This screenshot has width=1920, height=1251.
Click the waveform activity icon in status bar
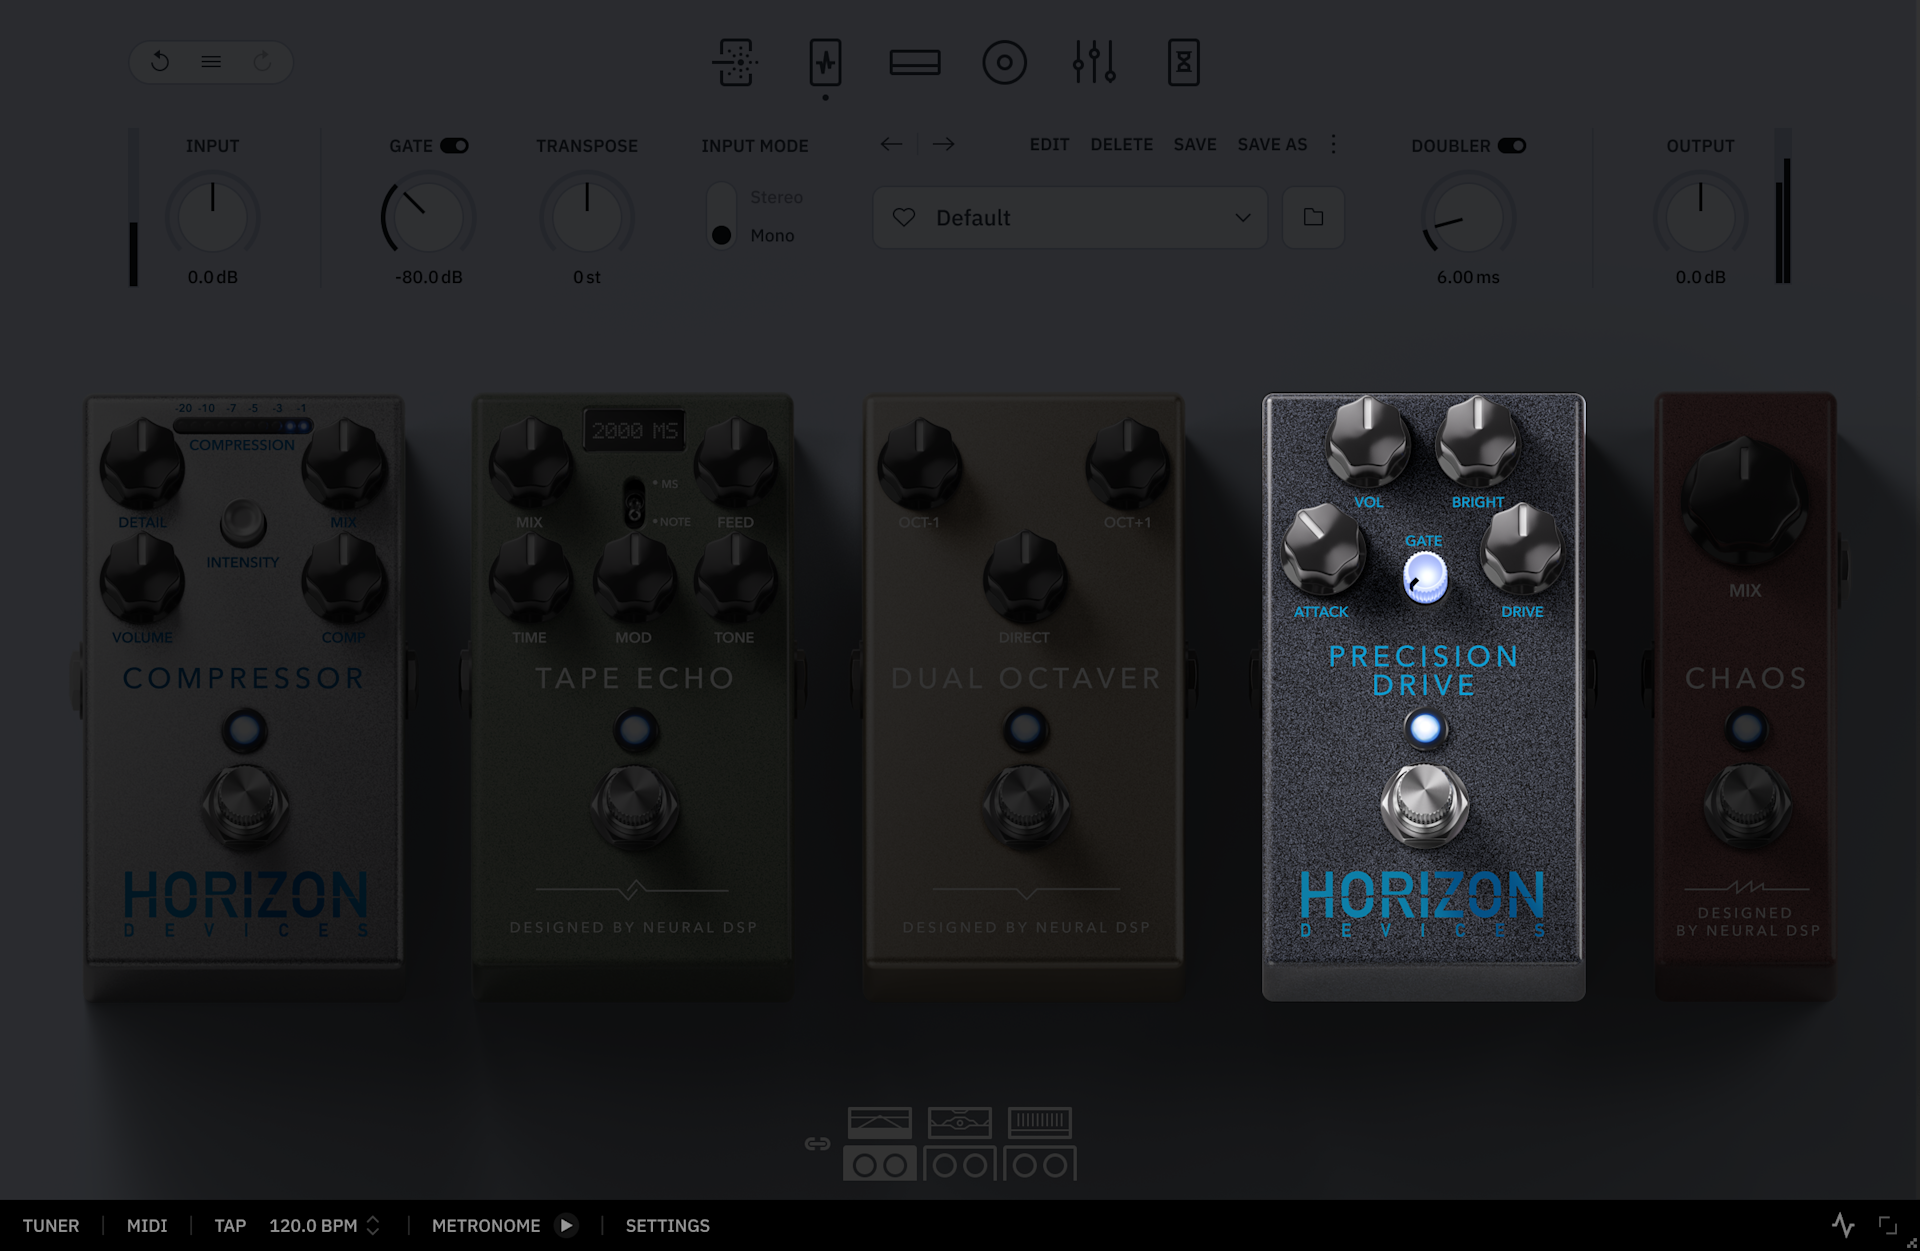pyautogui.click(x=1843, y=1225)
